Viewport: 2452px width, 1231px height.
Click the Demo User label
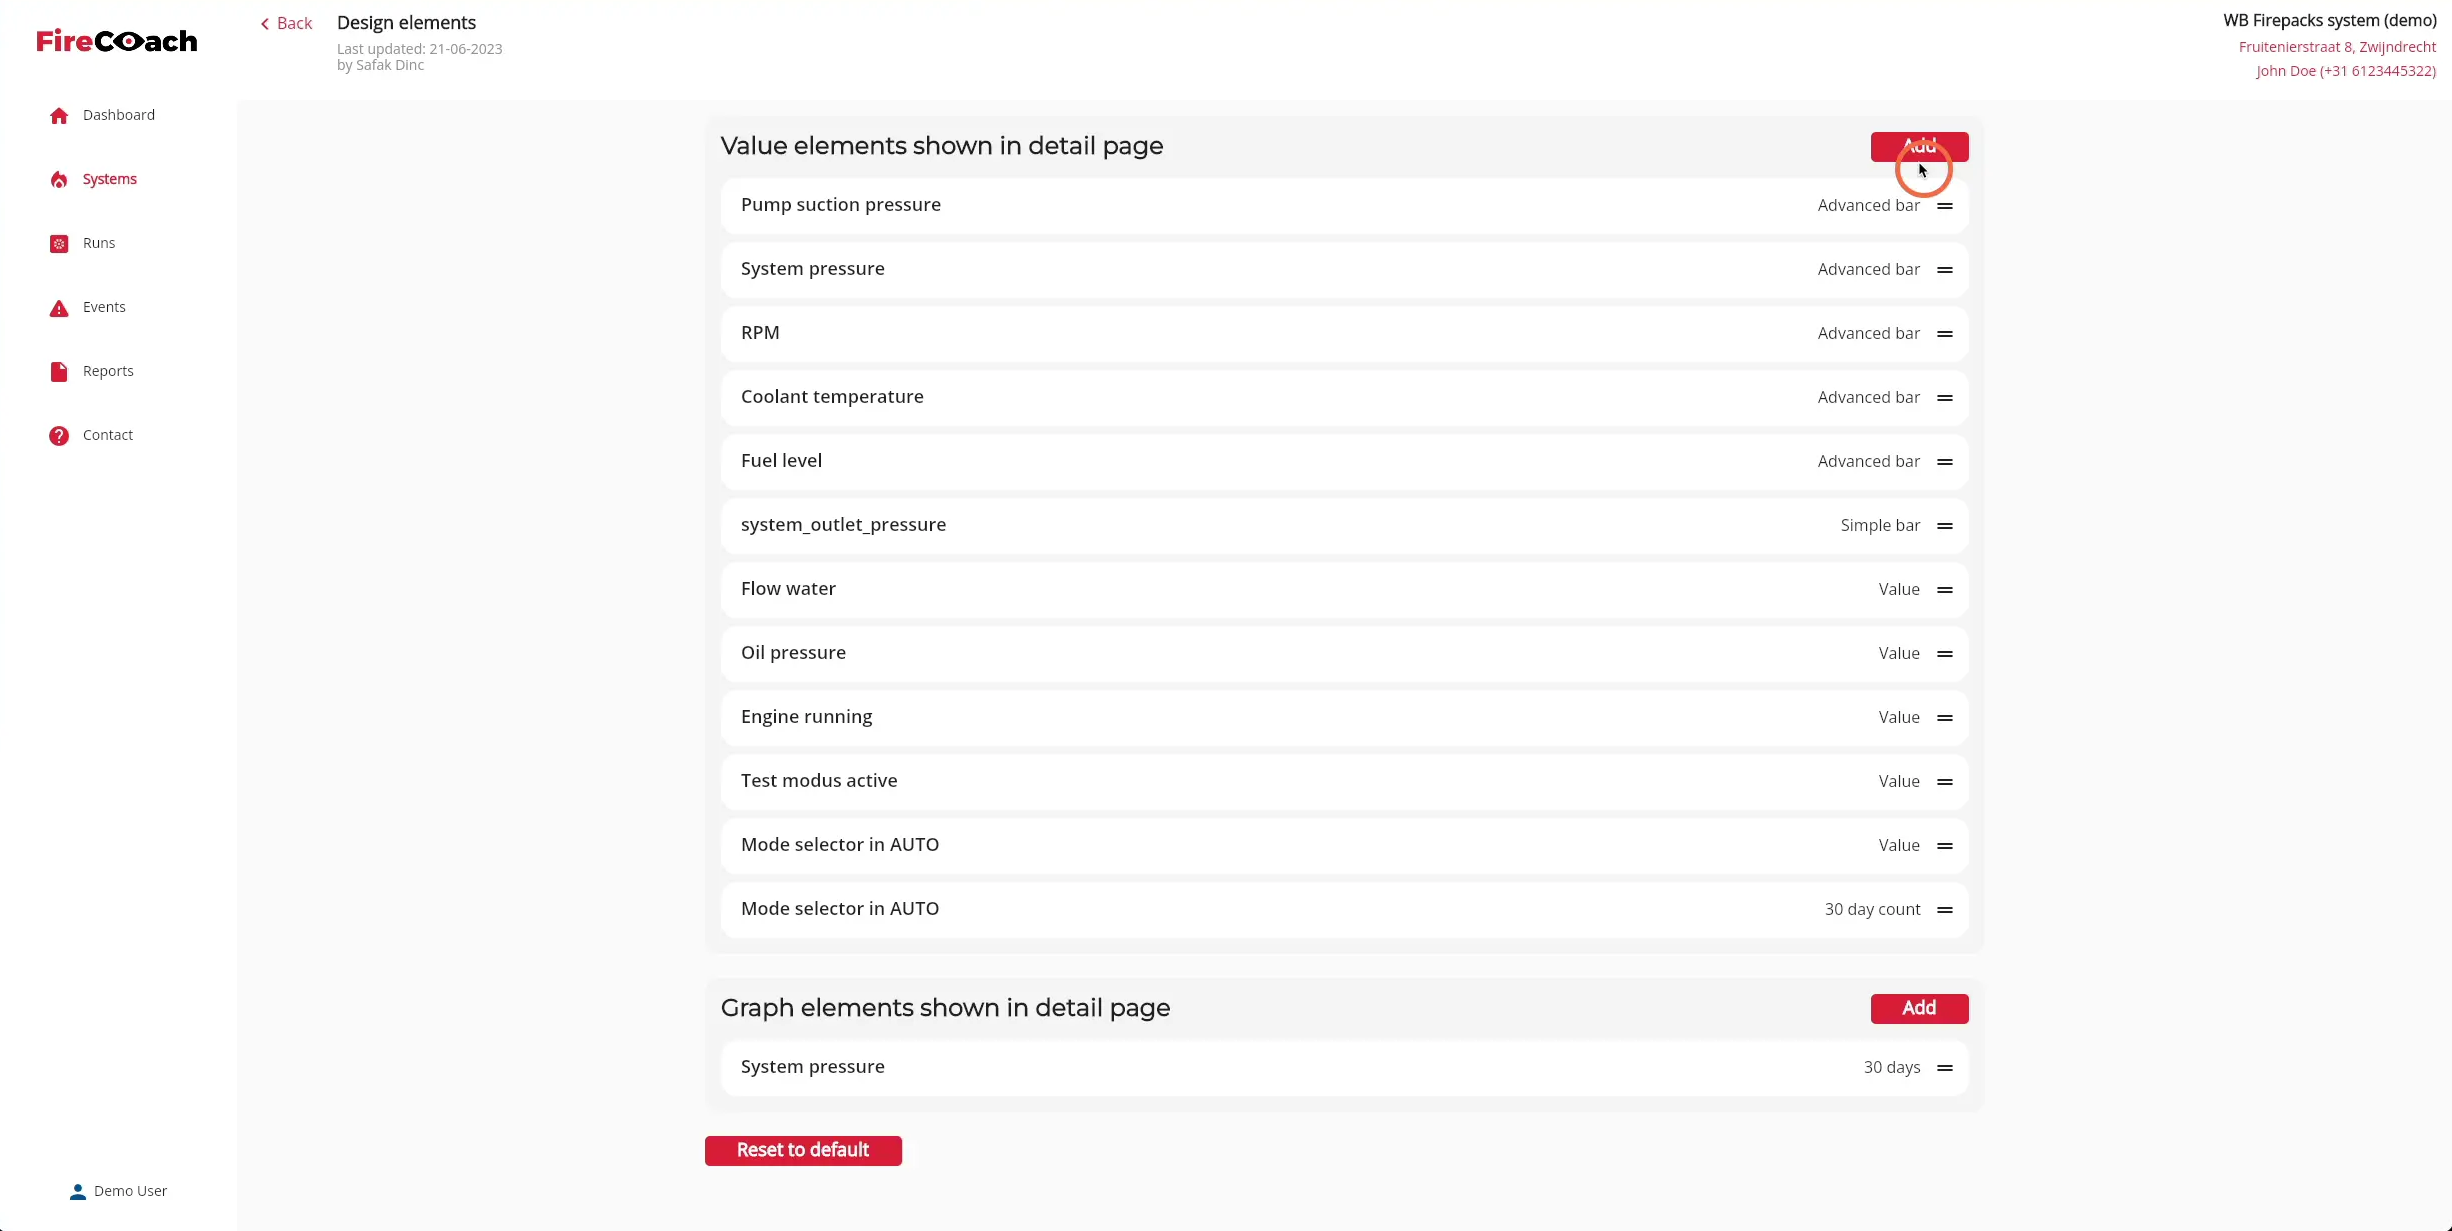point(131,1191)
